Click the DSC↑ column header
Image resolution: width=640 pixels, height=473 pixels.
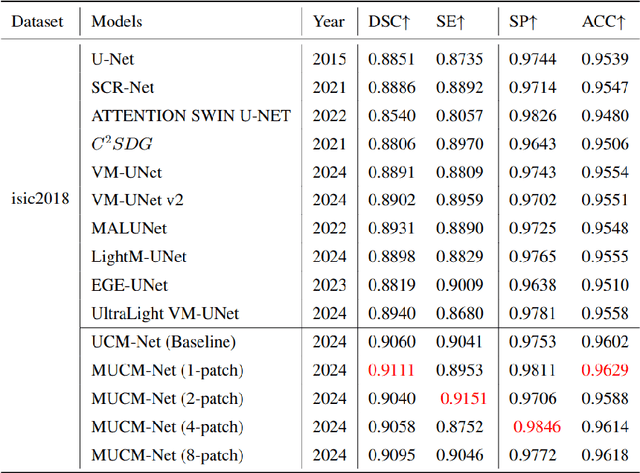[x=390, y=20]
